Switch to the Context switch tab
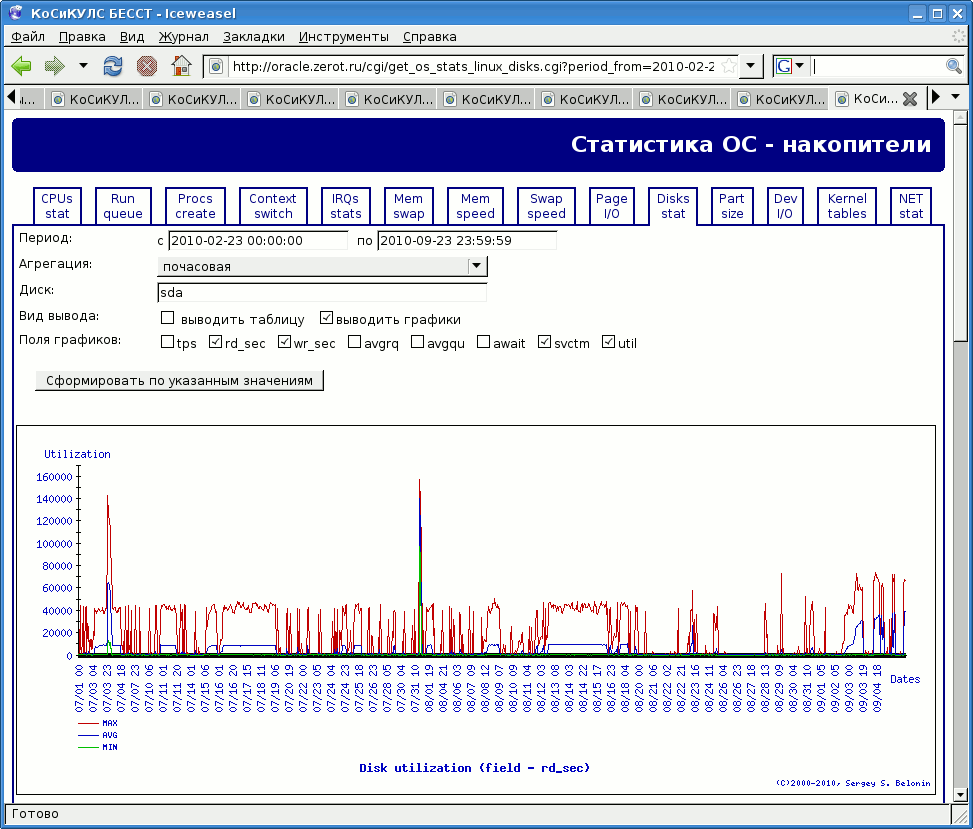This screenshot has width=973, height=829. click(273, 206)
